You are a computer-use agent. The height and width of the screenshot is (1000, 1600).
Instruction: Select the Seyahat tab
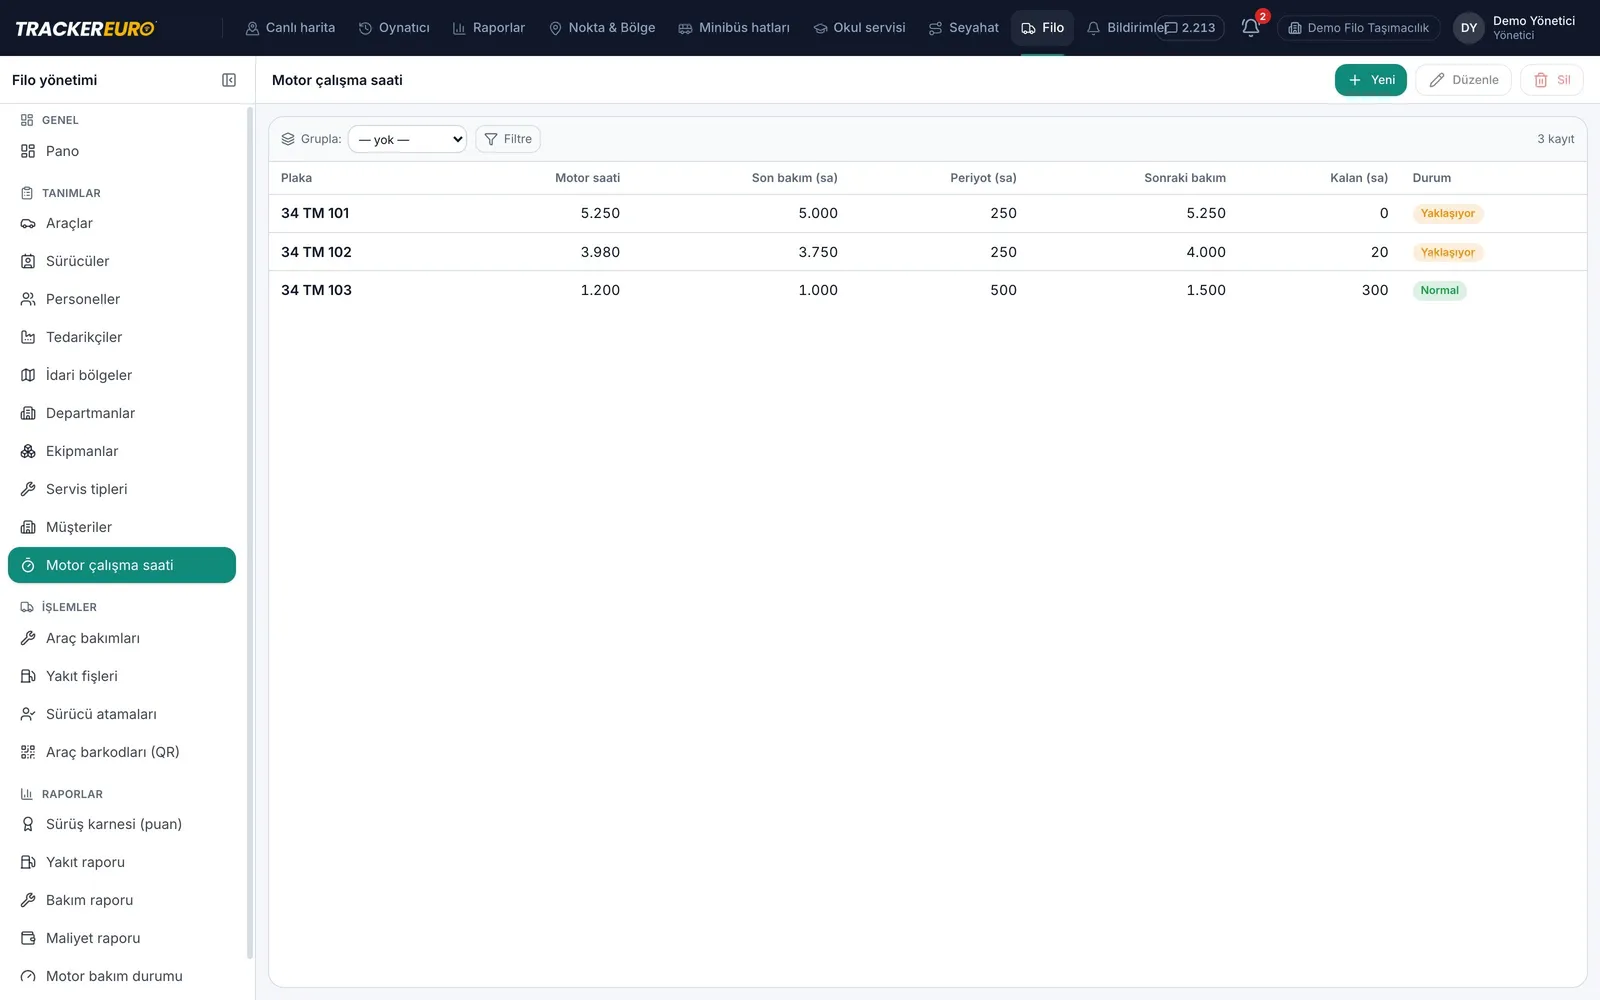[x=964, y=28]
